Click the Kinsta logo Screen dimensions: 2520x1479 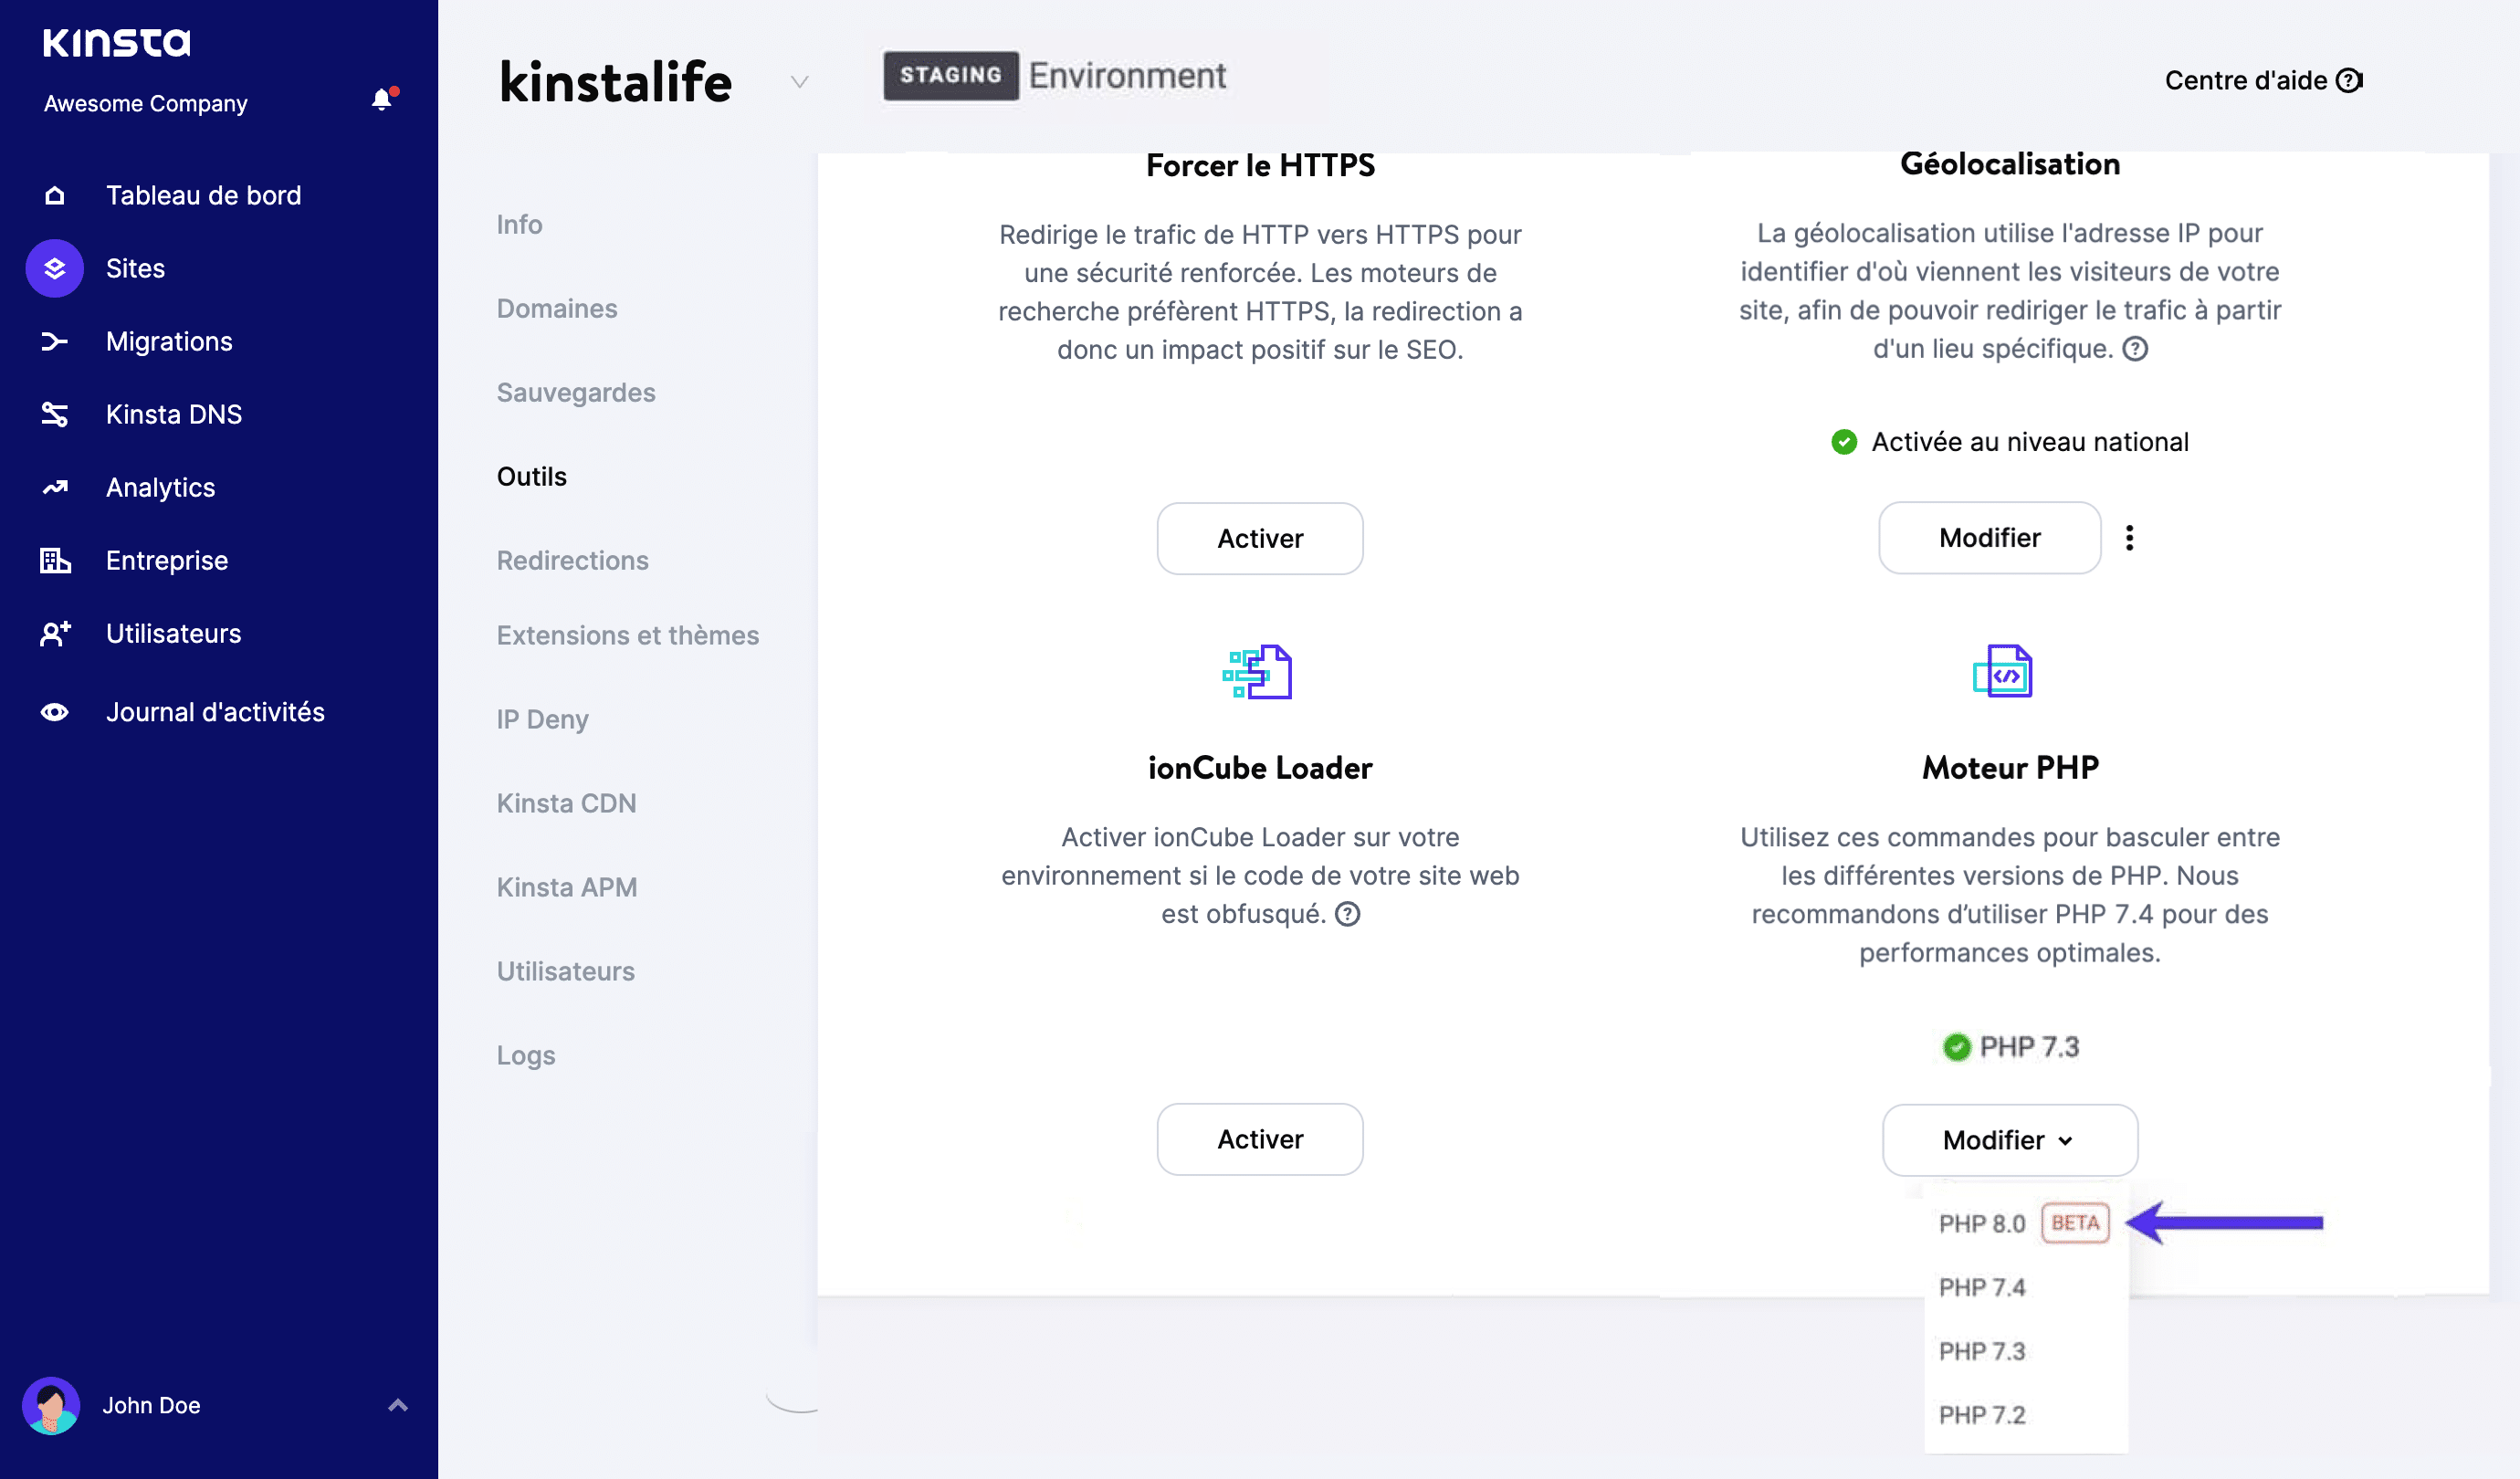pyautogui.click(x=117, y=43)
